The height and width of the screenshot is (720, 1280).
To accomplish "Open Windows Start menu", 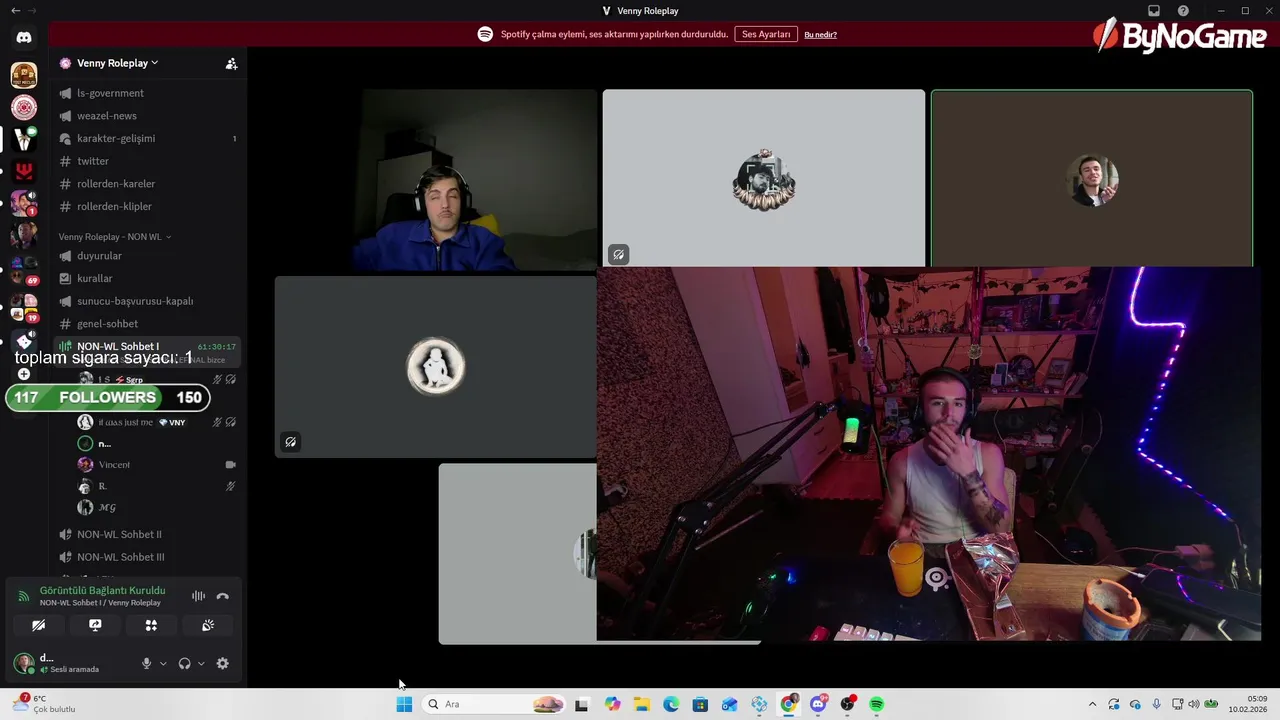I will (x=404, y=704).
